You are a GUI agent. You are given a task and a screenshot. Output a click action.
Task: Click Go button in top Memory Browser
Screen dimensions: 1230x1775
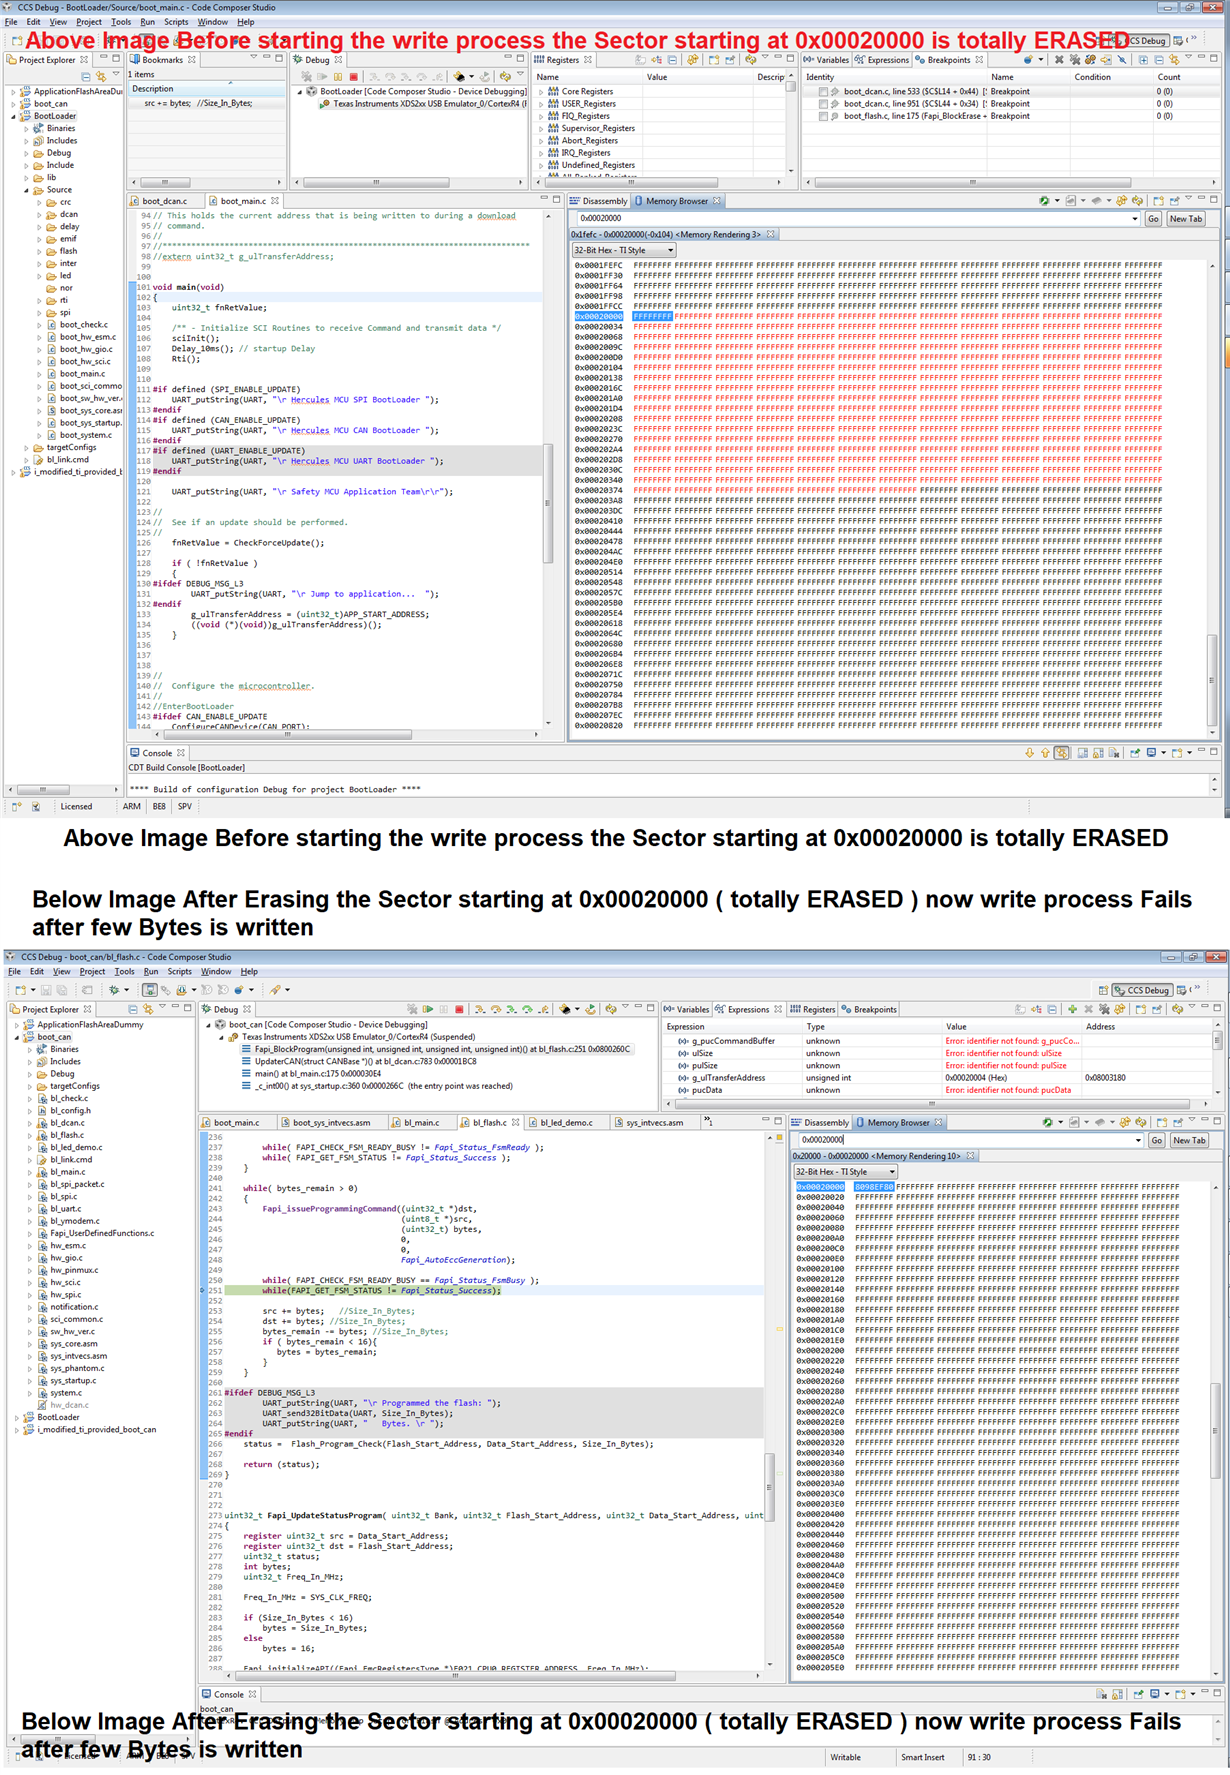point(1153,218)
